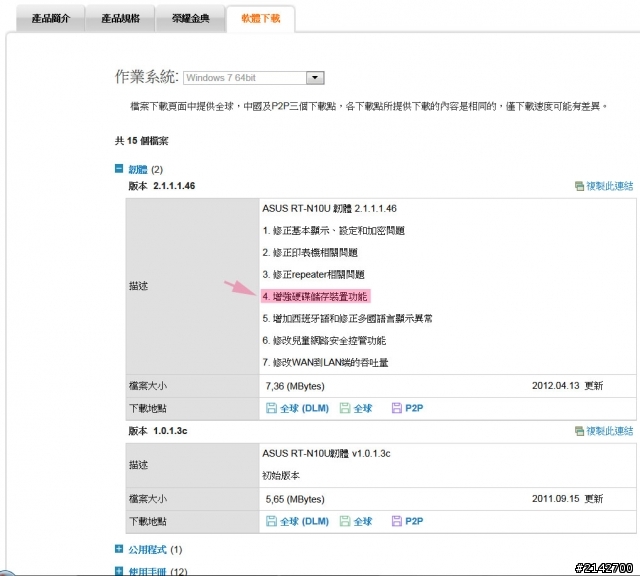This screenshot has width=640, height=576.
Task: Download 1.0.1.3c from 全球 link
Action: point(362,521)
